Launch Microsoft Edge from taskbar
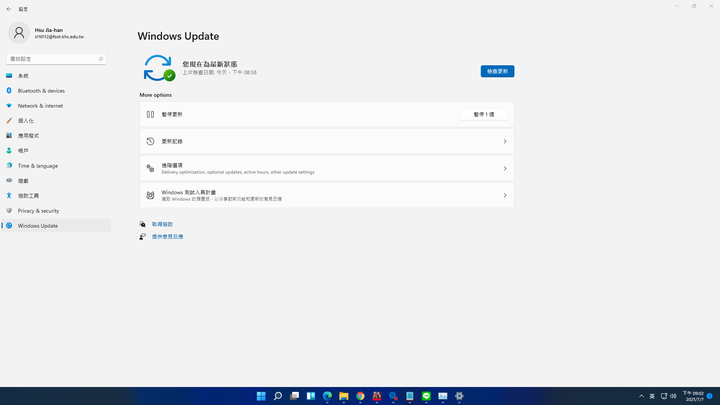This screenshot has width=720, height=405. (327, 396)
